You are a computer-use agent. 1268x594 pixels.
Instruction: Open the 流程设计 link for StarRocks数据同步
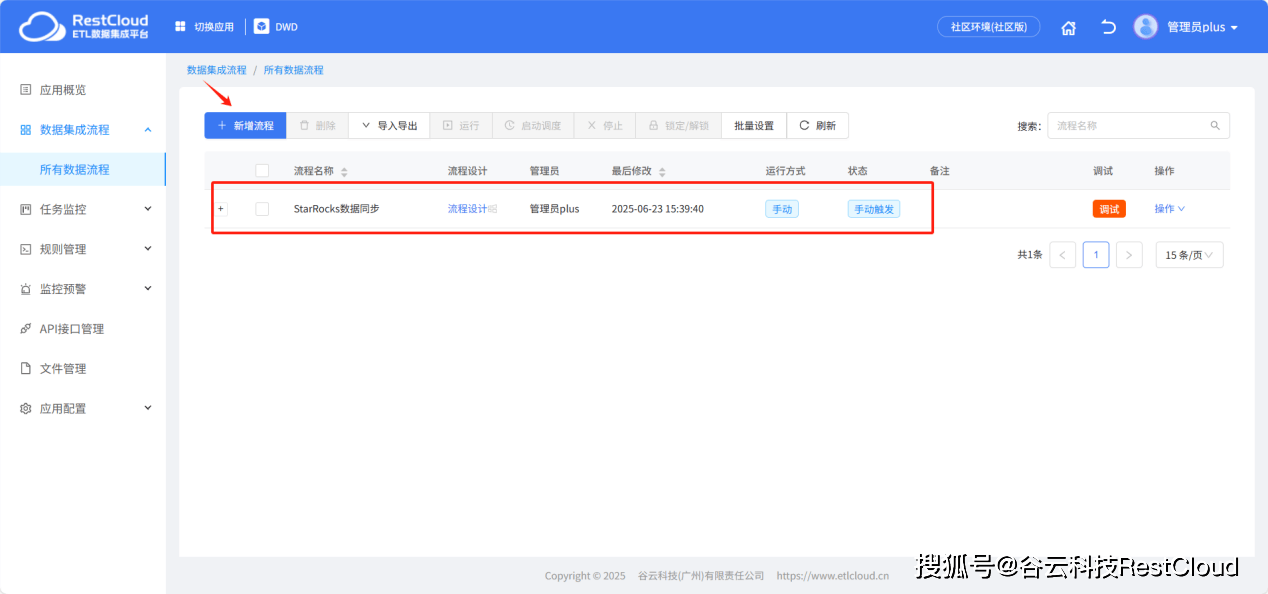click(x=467, y=209)
